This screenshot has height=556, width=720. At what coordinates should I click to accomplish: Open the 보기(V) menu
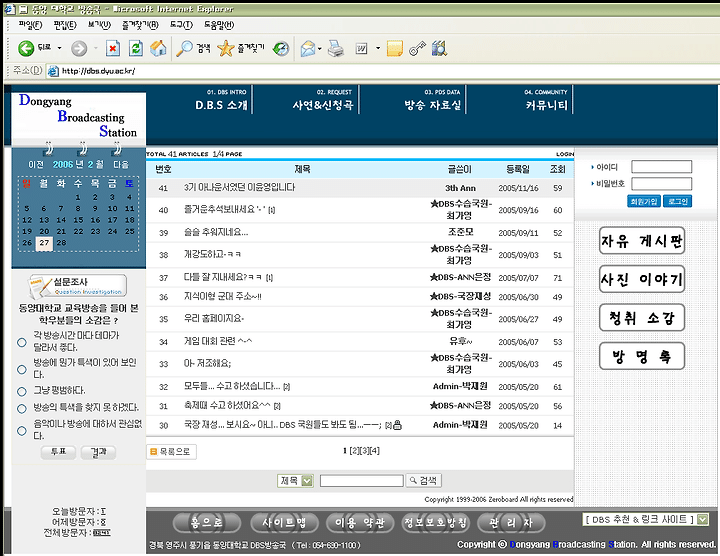pyautogui.click(x=99, y=25)
